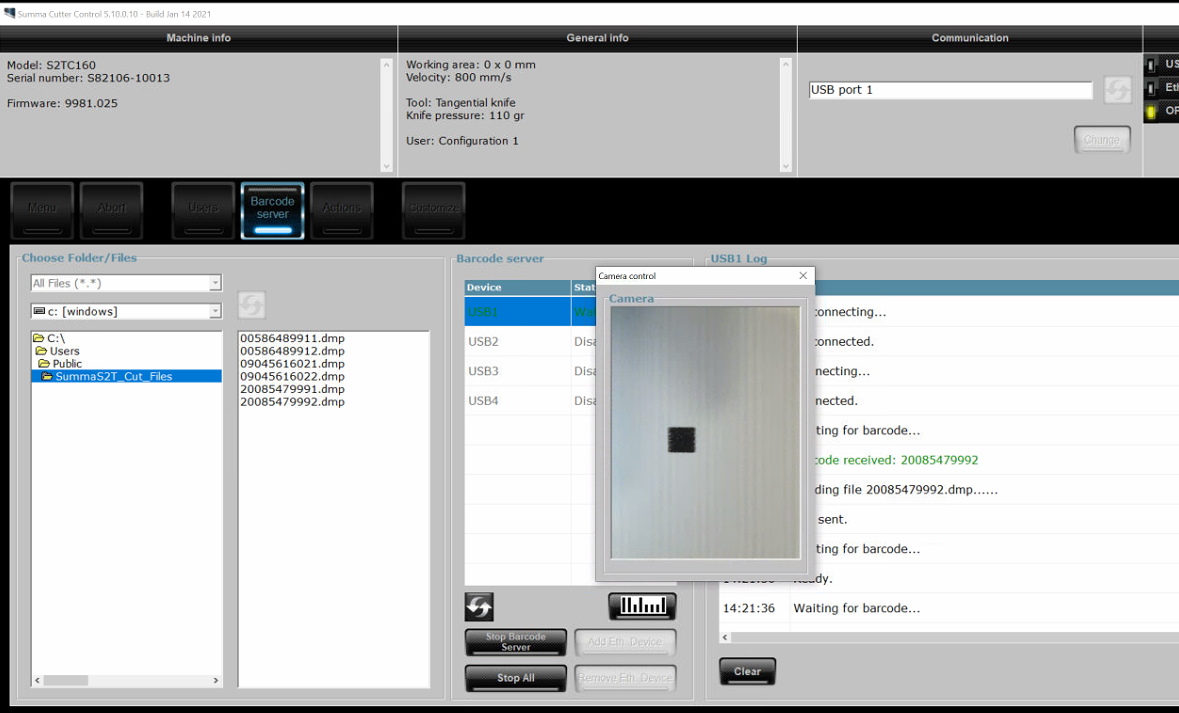Toggle the yellow offline indicator
Screen dimensions: 1179x713
coord(1151,111)
